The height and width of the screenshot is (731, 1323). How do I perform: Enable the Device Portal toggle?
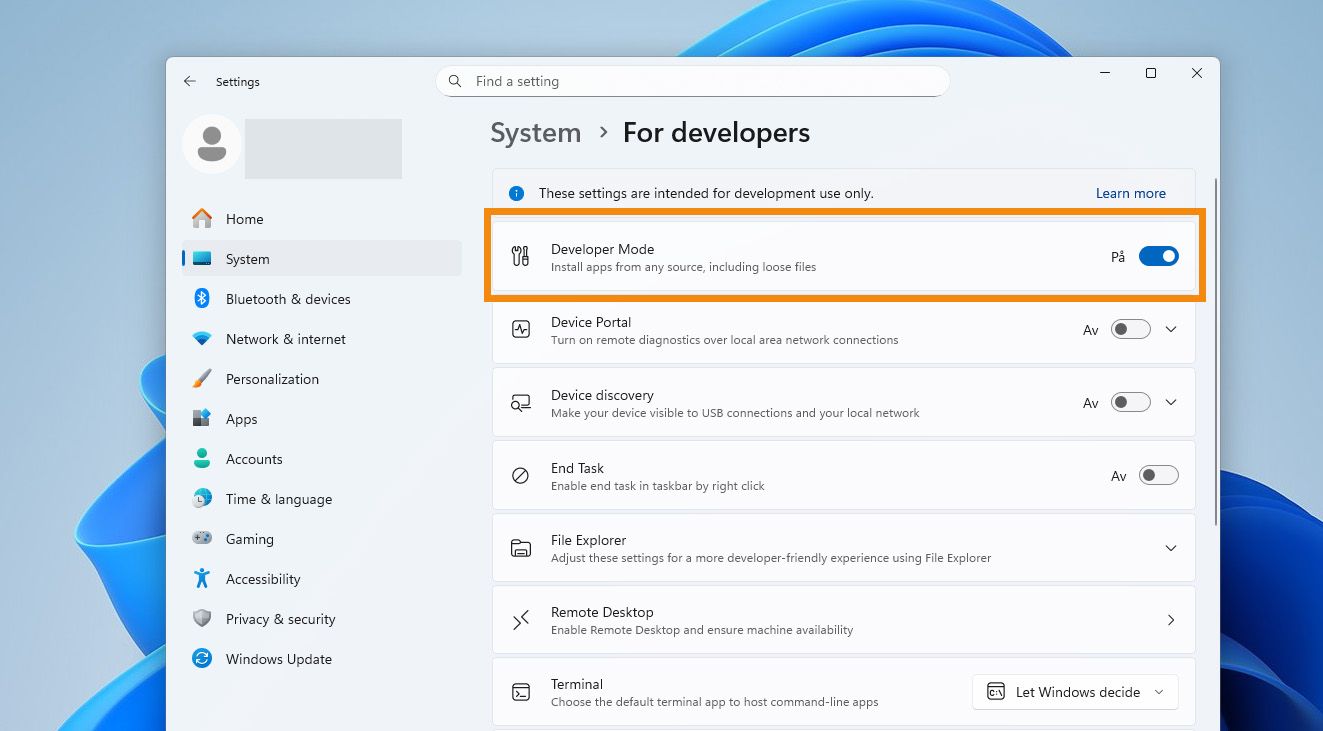tap(1131, 330)
